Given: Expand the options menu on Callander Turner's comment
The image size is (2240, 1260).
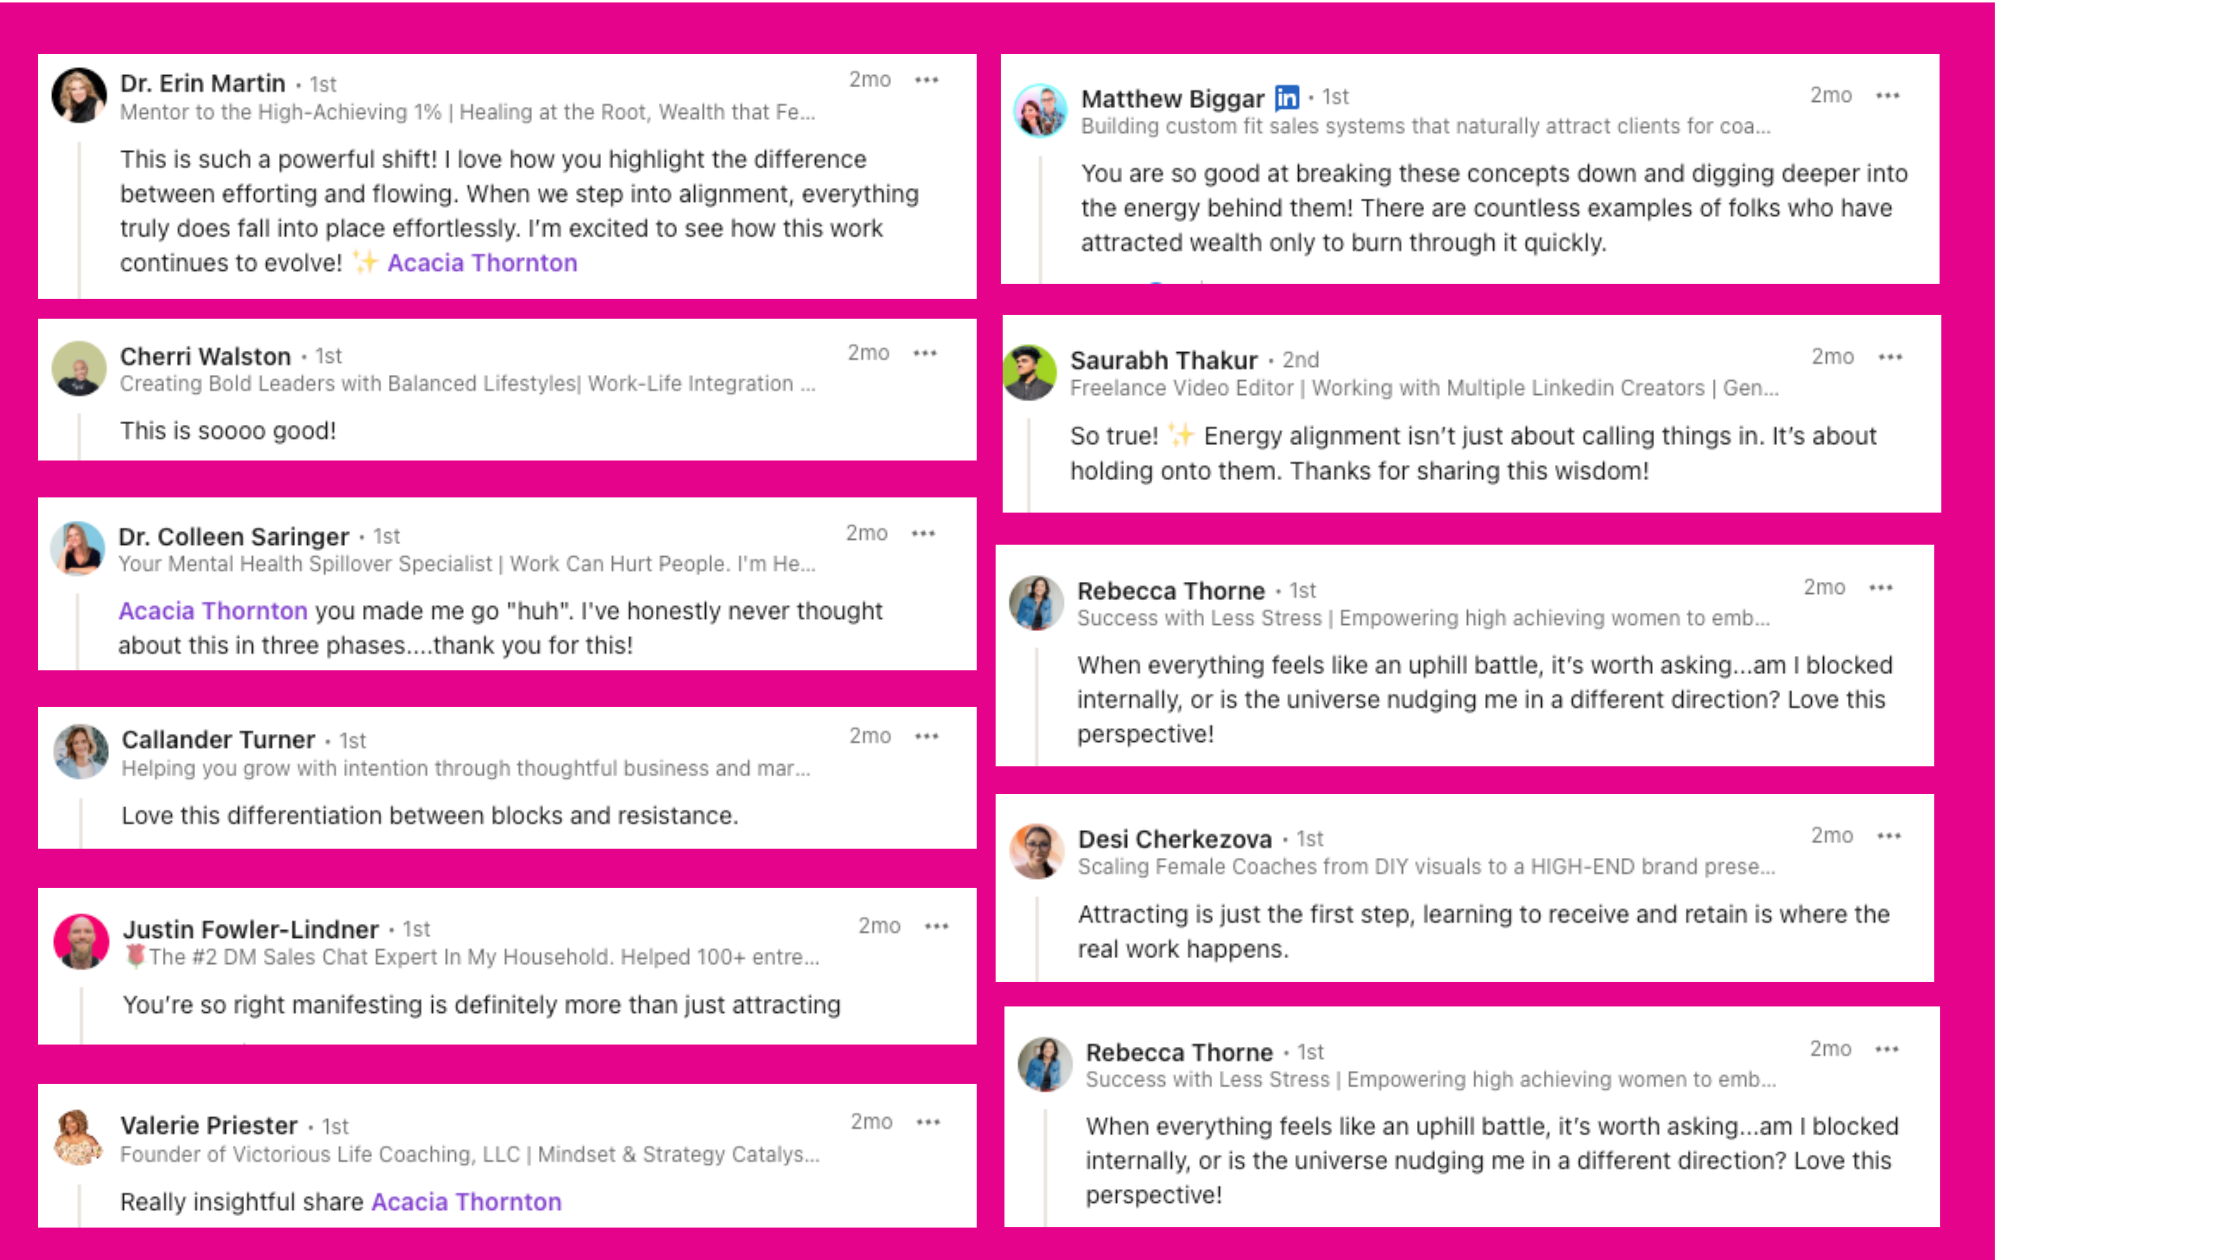Looking at the screenshot, I should coord(927,736).
